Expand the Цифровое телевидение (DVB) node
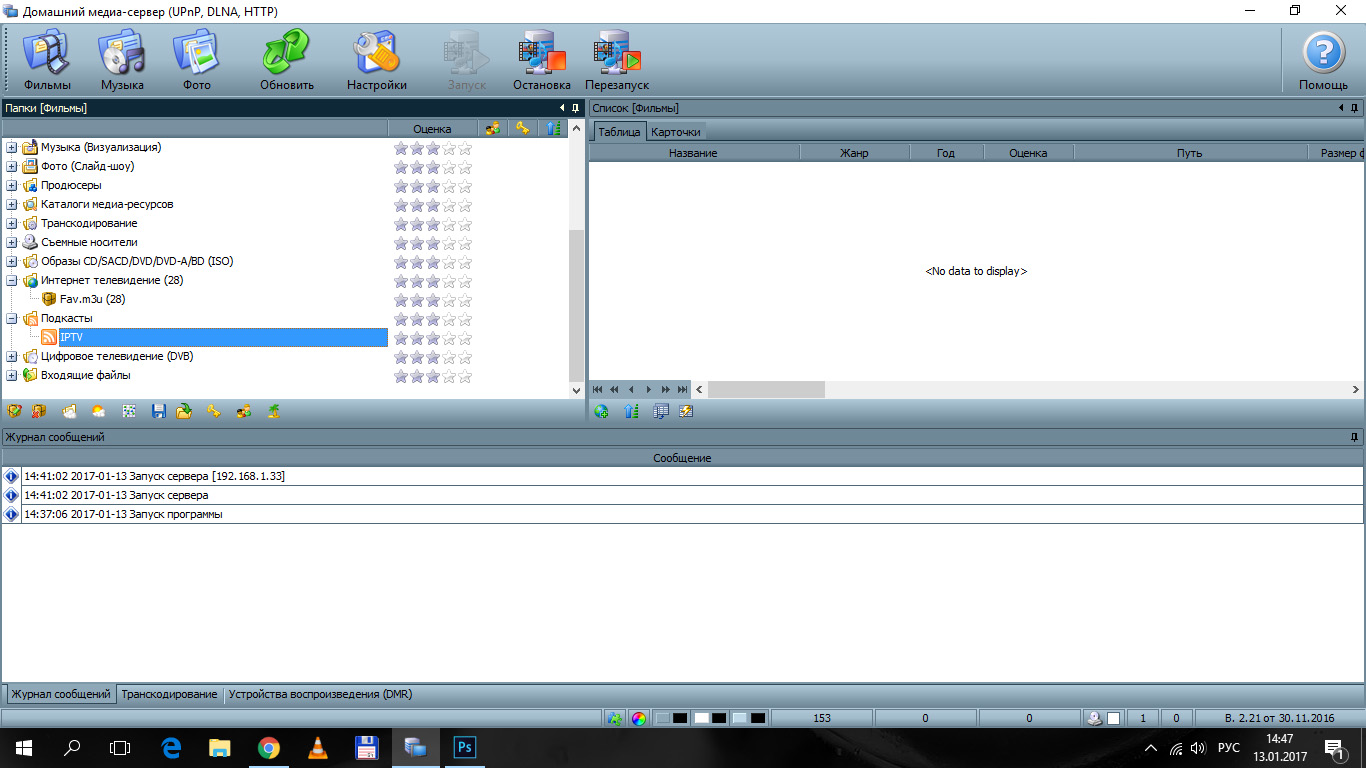The image size is (1366, 768). 12,357
